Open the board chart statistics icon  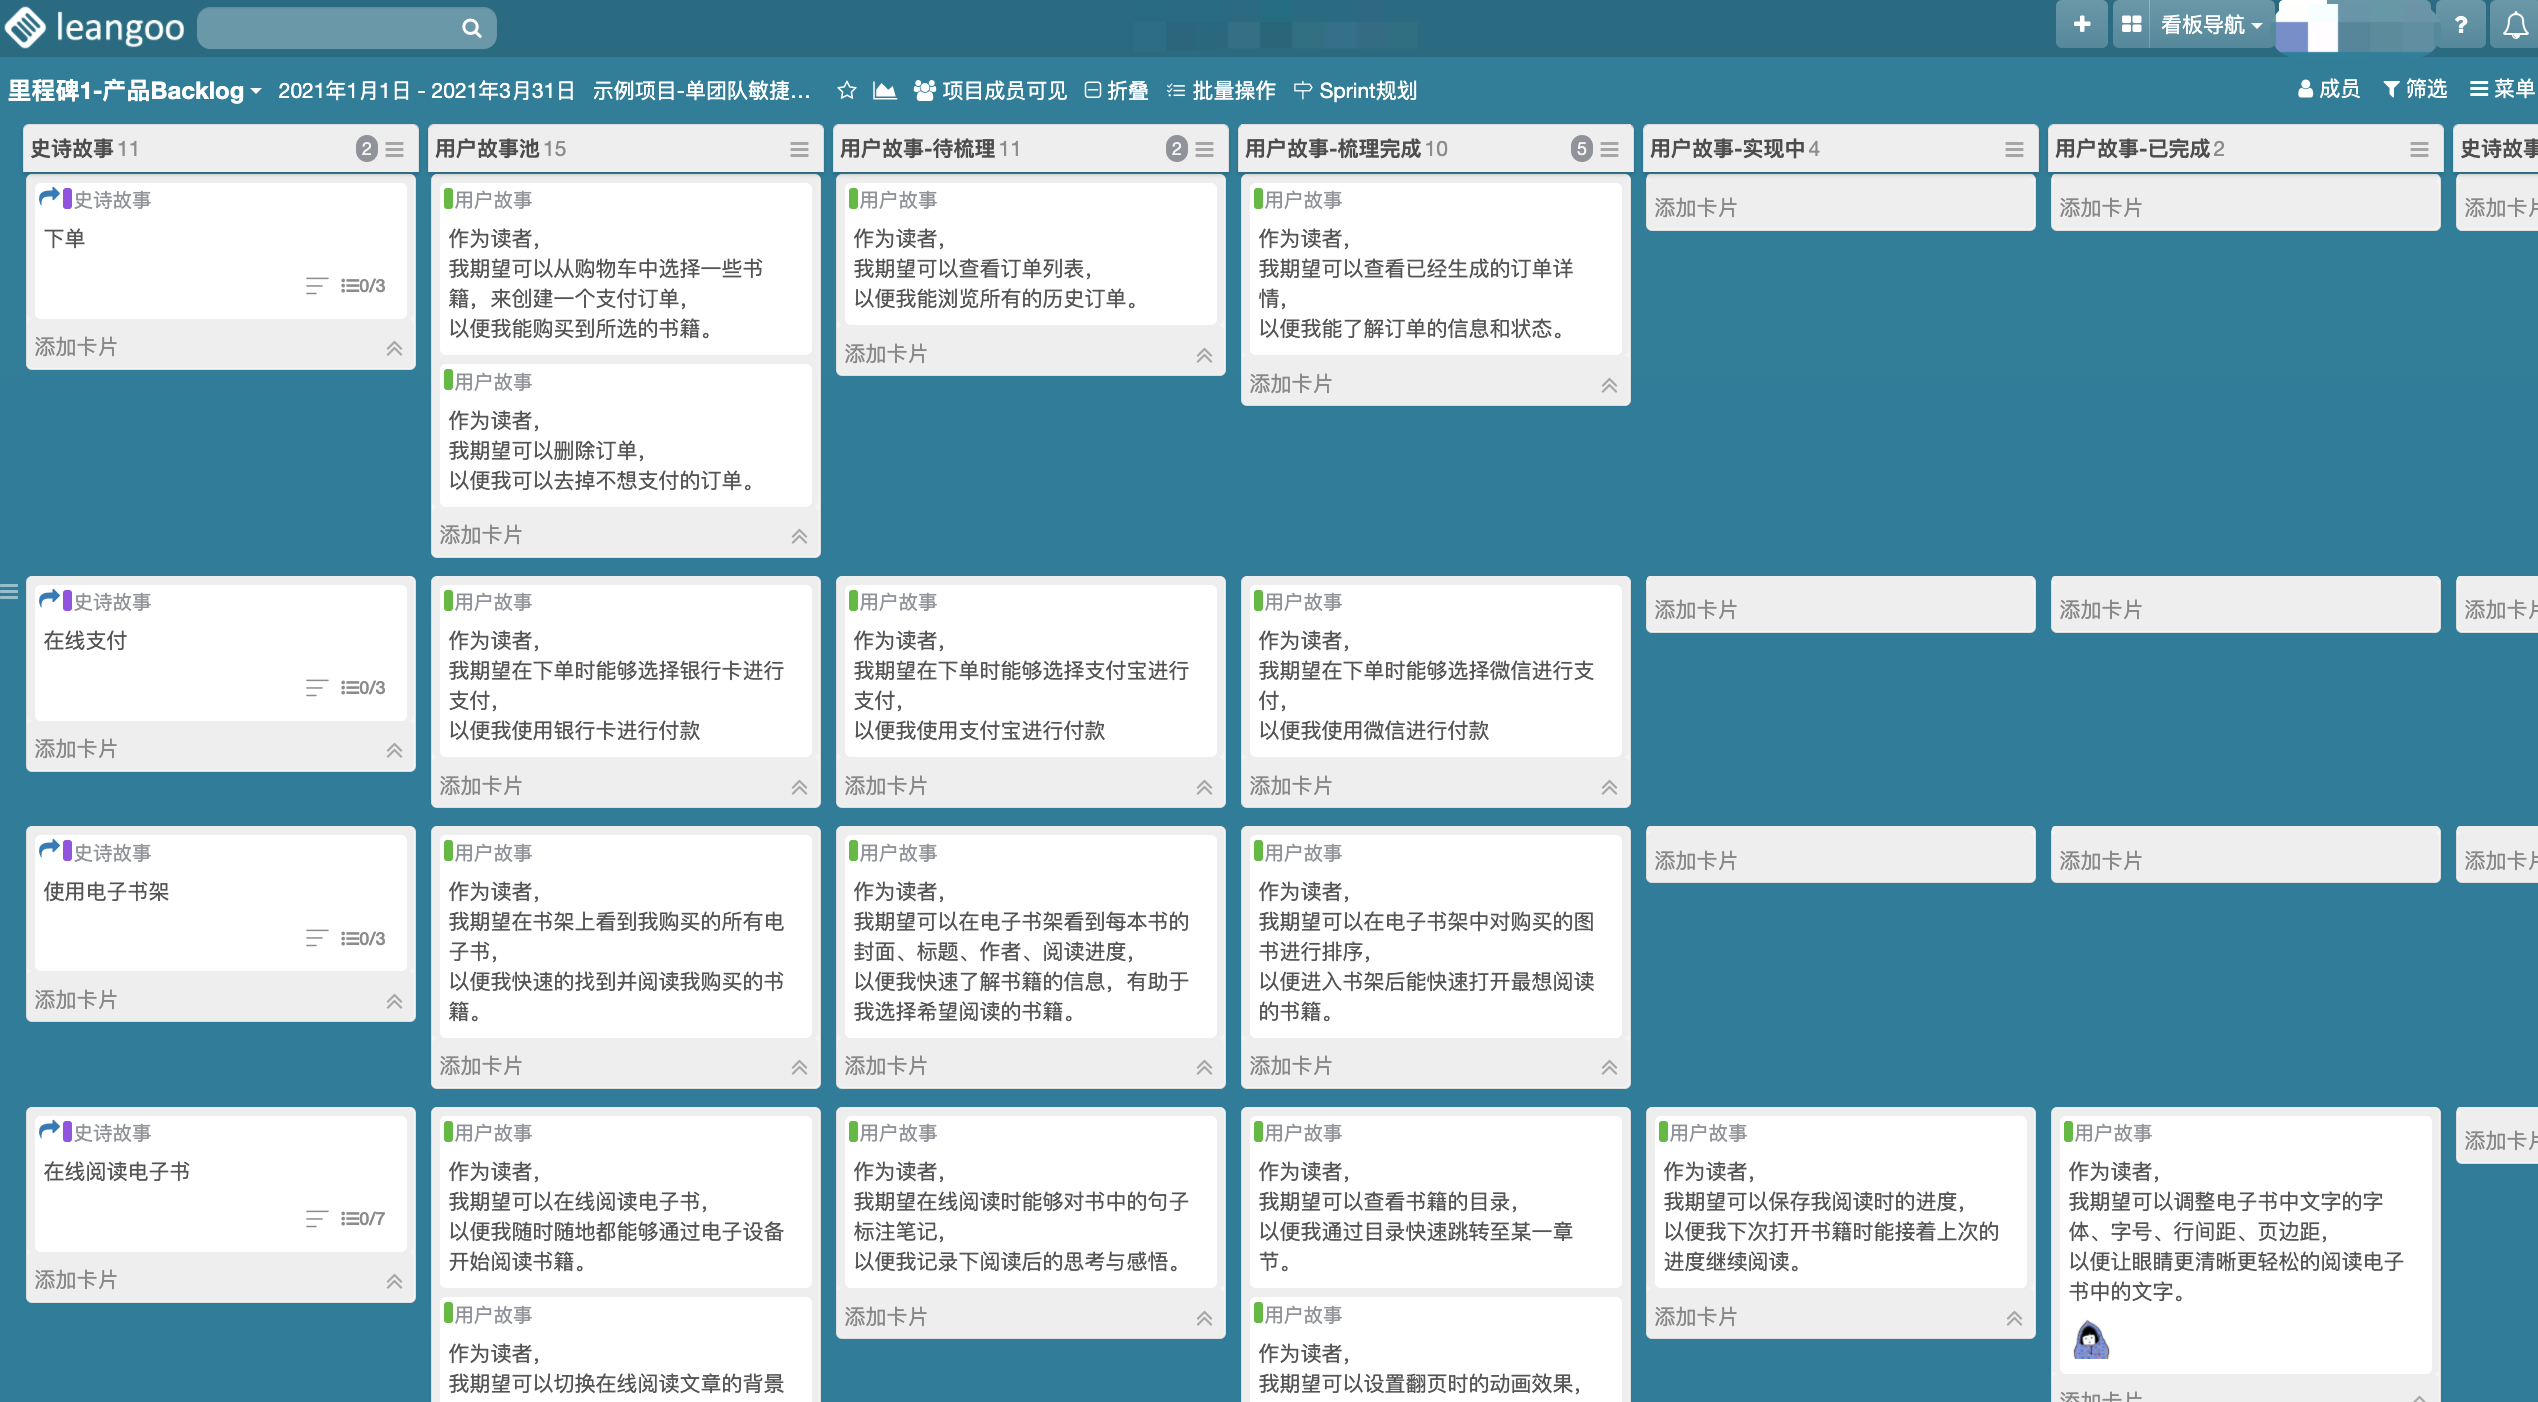pos(884,91)
